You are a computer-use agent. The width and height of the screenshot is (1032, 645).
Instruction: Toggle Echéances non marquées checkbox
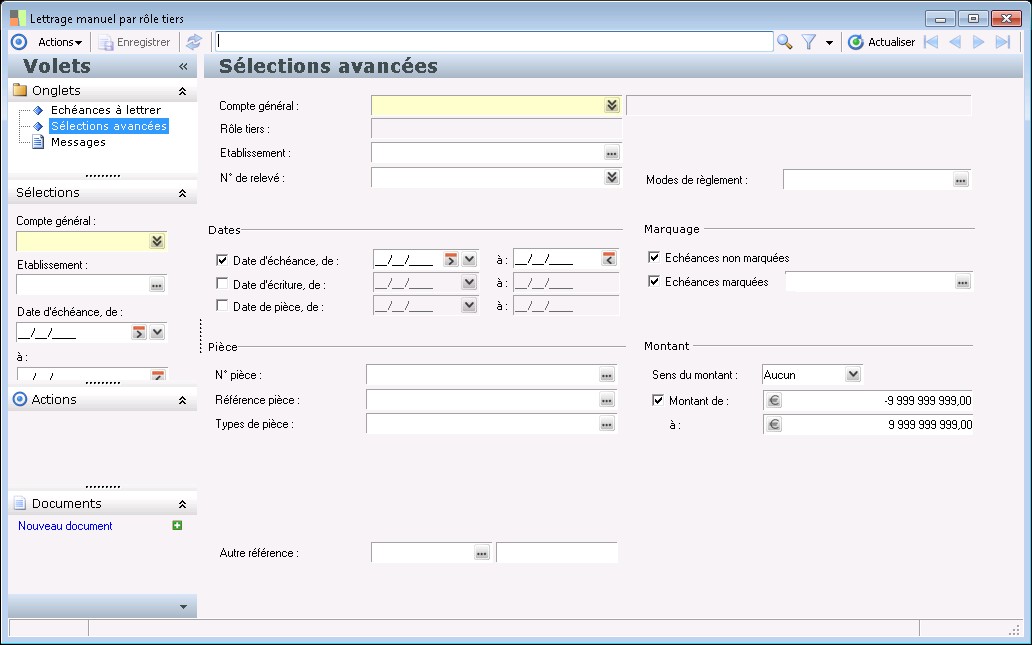pos(655,258)
